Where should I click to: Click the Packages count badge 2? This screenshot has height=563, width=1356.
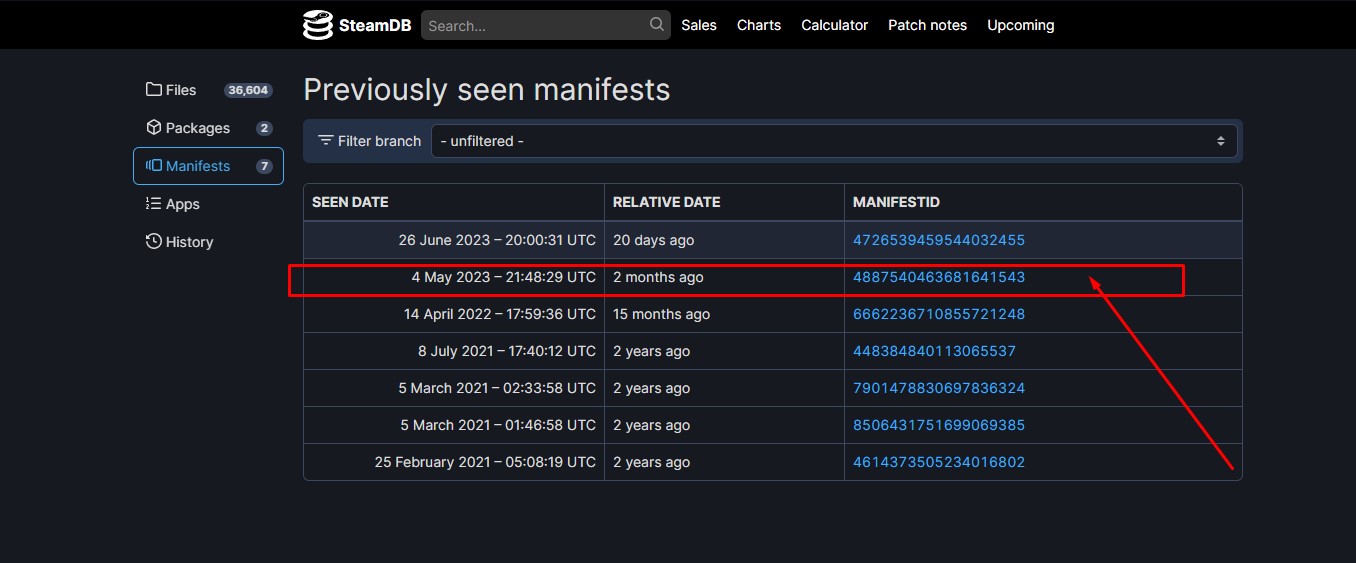coord(264,128)
